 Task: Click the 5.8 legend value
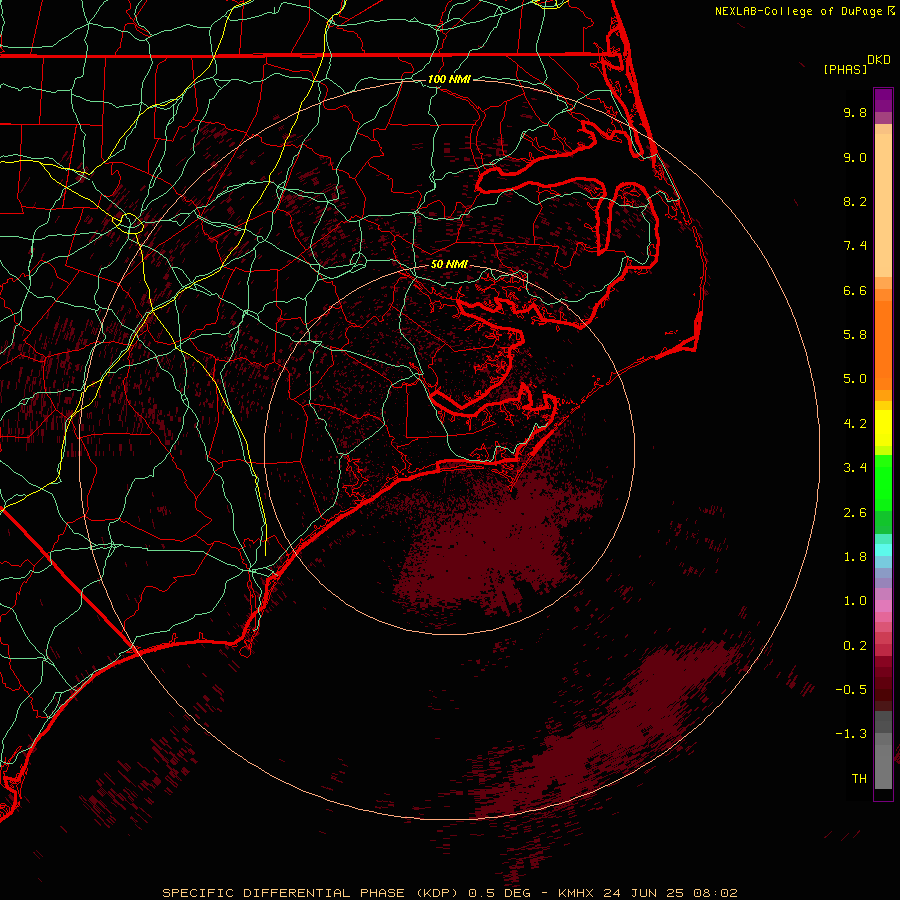pos(855,335)
